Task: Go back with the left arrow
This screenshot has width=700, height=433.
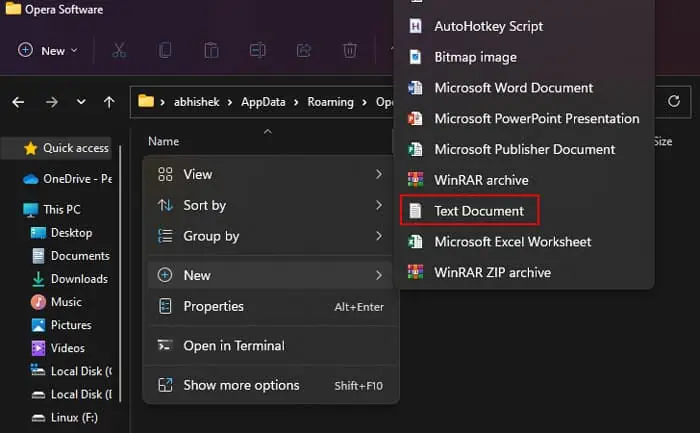Action: point(18,102)
